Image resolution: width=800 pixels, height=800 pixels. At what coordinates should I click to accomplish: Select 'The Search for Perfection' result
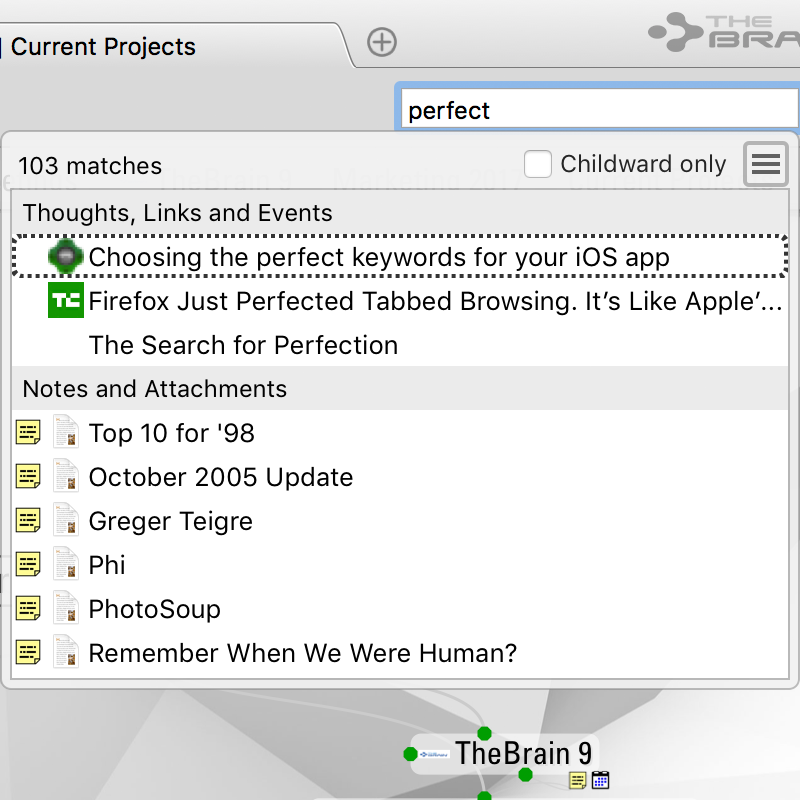pos(243,345)
